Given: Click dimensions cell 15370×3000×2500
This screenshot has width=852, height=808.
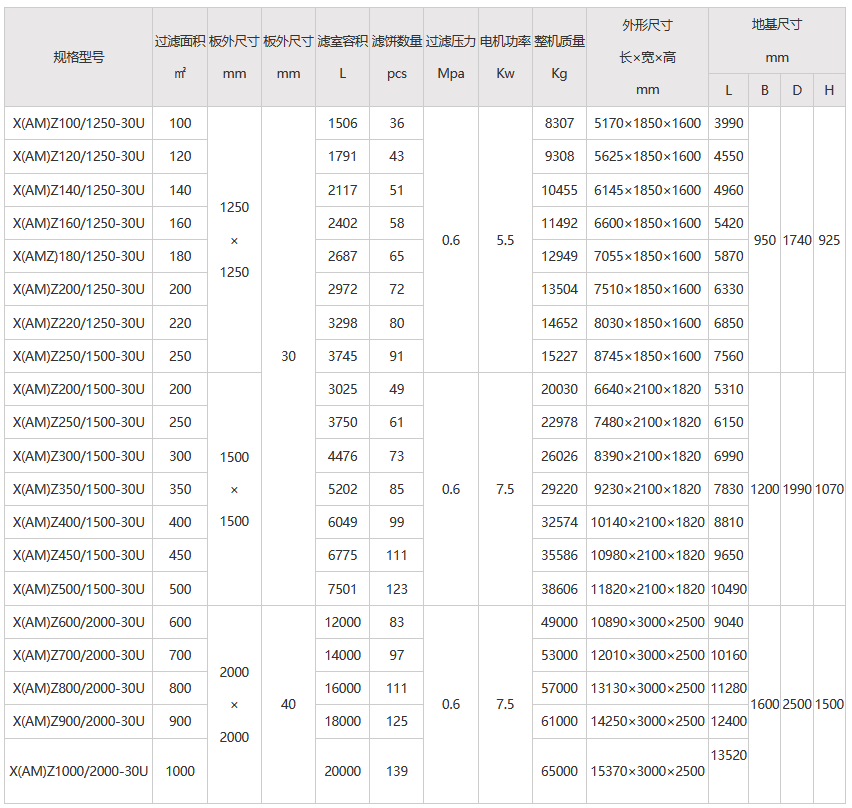Looking at the screenshot, I should (x=647, y=771).
